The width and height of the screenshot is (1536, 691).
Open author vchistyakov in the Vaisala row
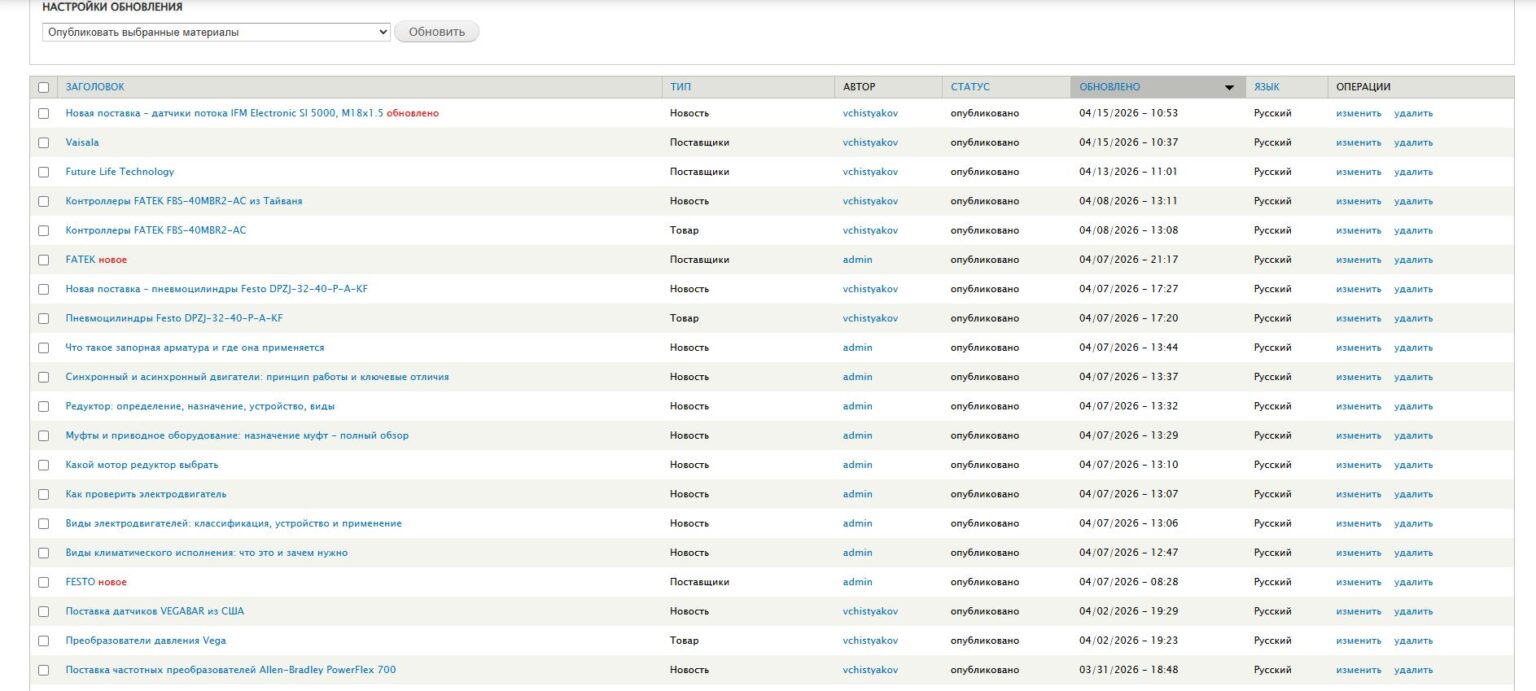click(870, 142)
